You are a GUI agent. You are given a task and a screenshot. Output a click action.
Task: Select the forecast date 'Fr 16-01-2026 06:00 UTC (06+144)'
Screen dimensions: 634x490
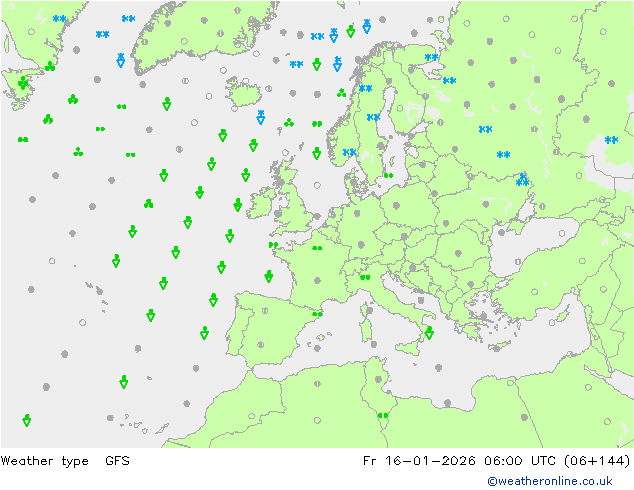497,460
